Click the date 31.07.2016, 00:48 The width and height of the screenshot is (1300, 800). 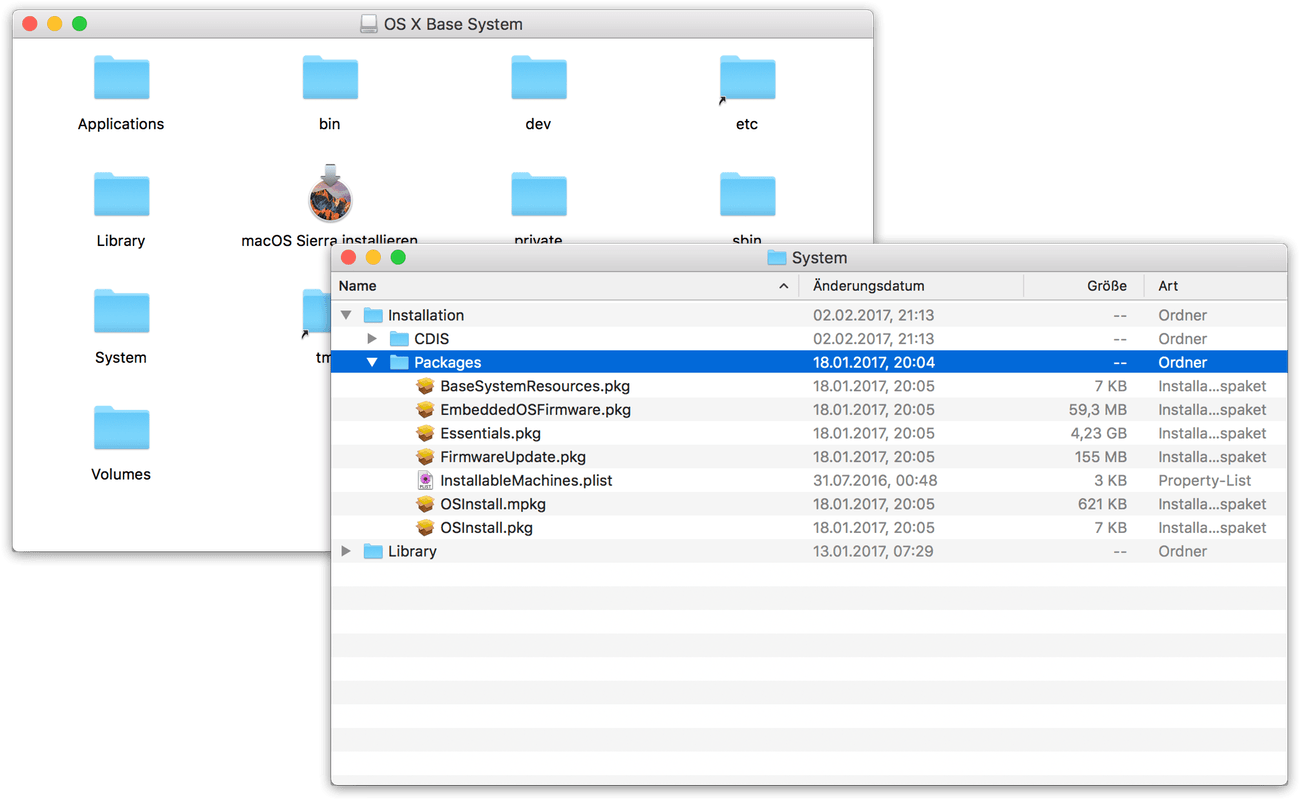pyautogui.click(x=875, y=481)
